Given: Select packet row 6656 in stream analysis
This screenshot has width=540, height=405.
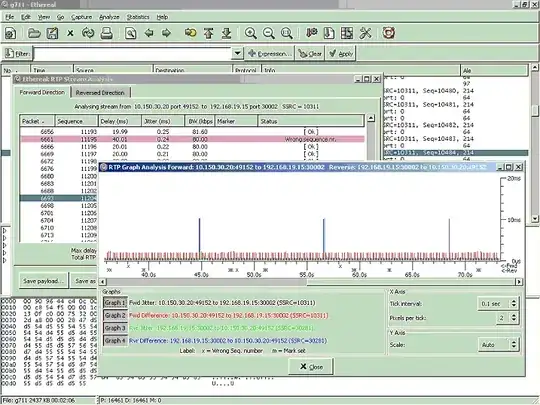Looking at the screenshot, I should (192, 132).
